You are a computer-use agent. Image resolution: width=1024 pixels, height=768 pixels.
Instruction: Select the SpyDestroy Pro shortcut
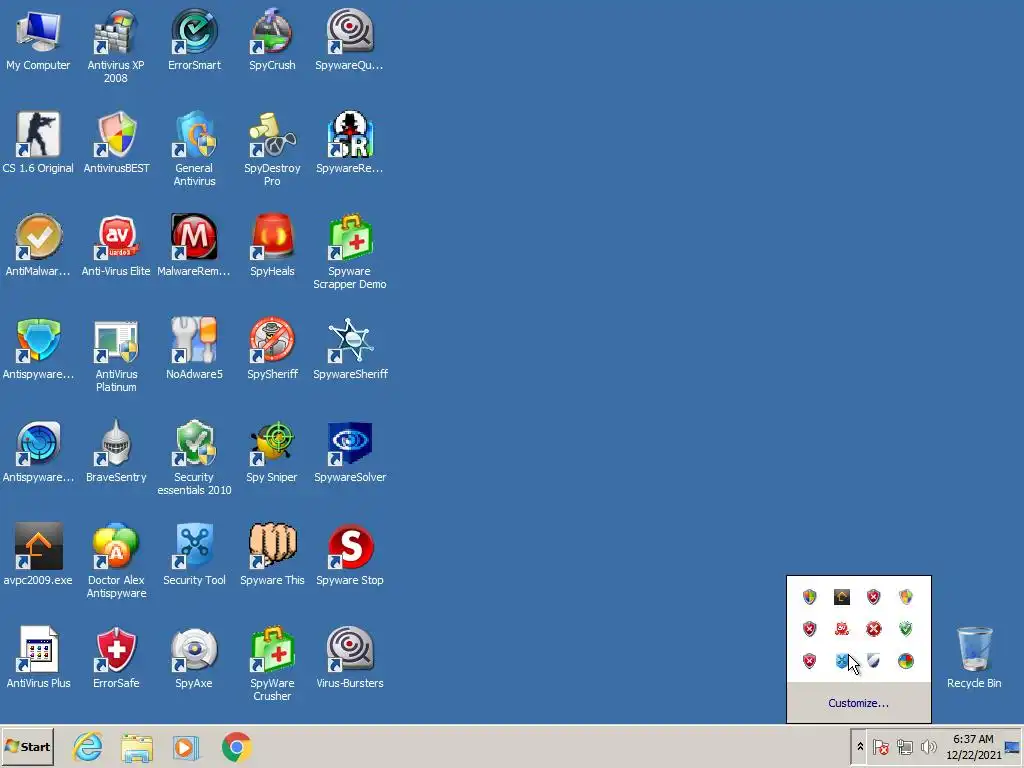click(272, 150)
